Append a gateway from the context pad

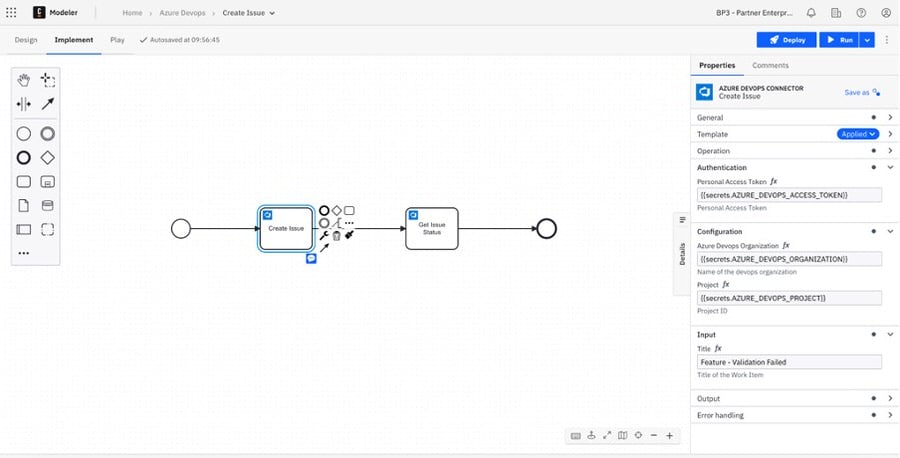[x=337, y=211]
